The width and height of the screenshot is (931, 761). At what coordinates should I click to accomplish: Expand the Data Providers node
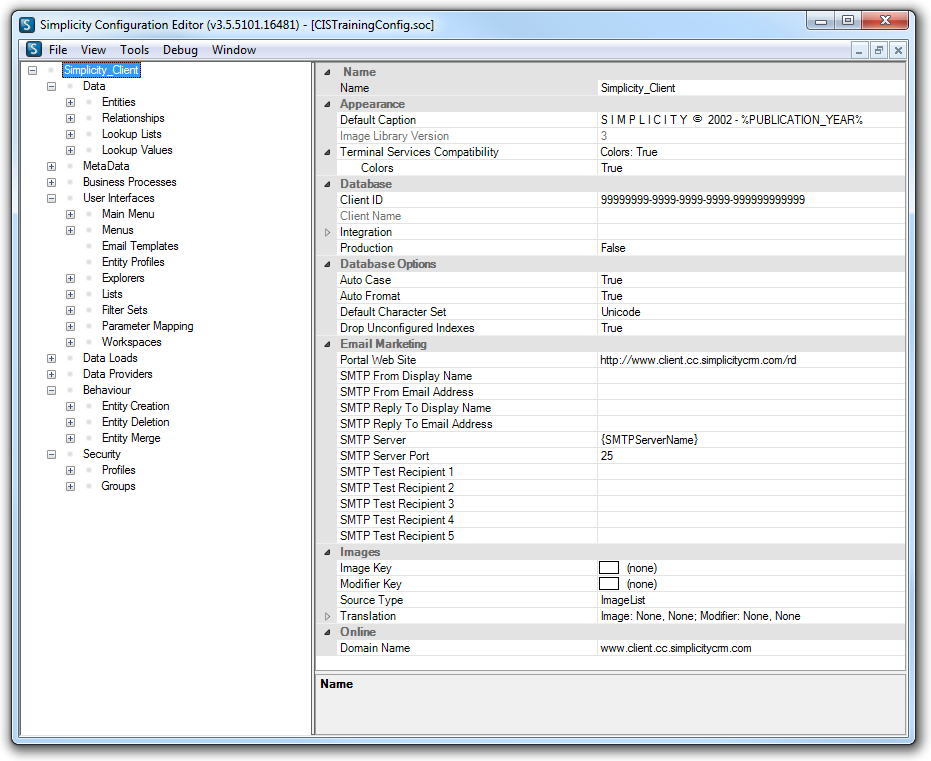click(52, 375)
